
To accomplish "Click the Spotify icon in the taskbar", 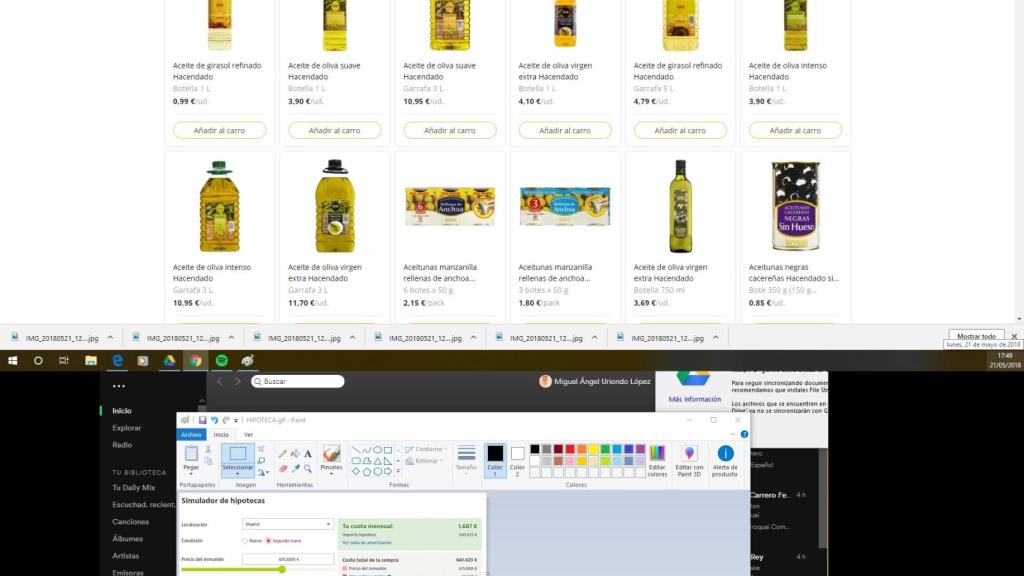I will point(222,360).
